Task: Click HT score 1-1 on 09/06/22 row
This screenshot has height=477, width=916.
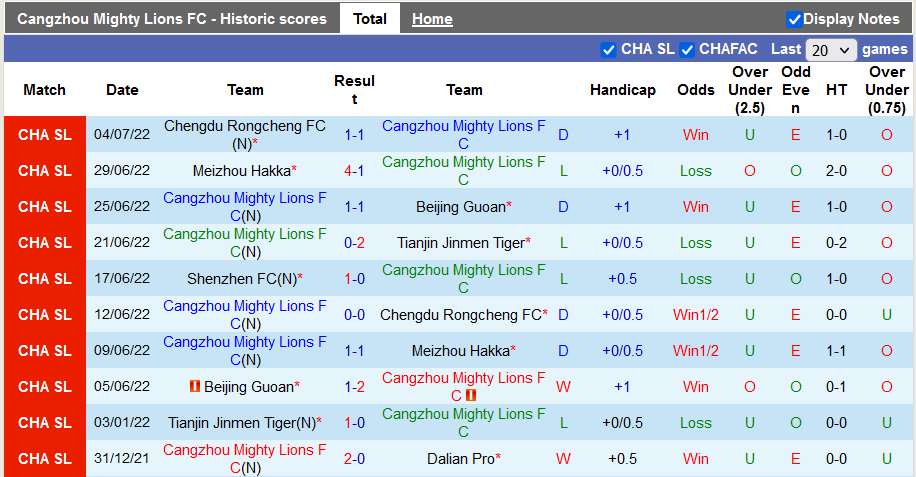Action: (837, 351)
